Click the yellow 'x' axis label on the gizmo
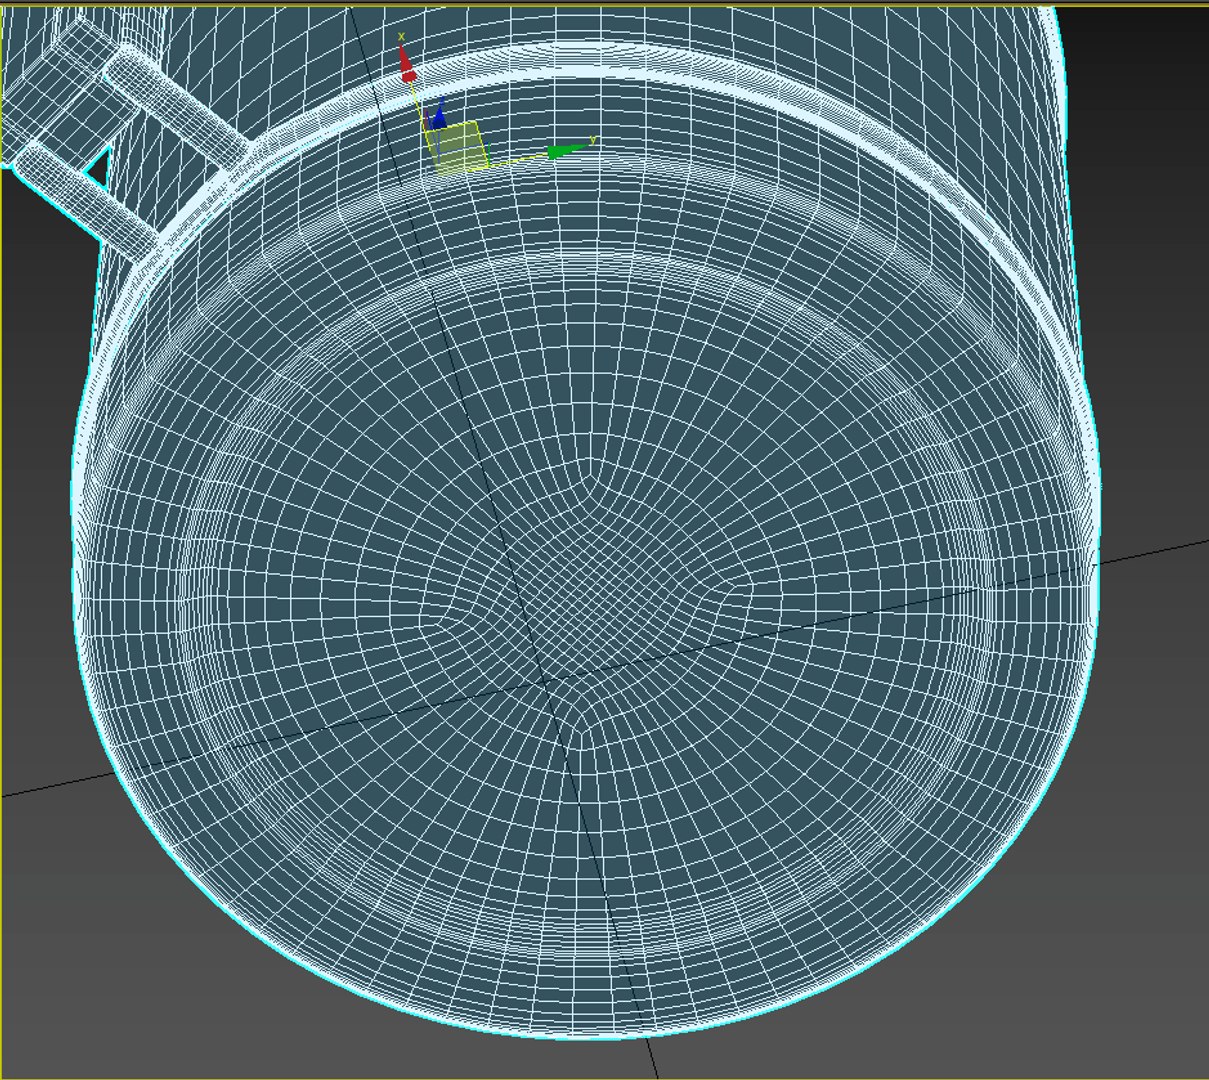Image resolution: width=1209 pixels, height=1080 pixels. (x=402, y=36)
